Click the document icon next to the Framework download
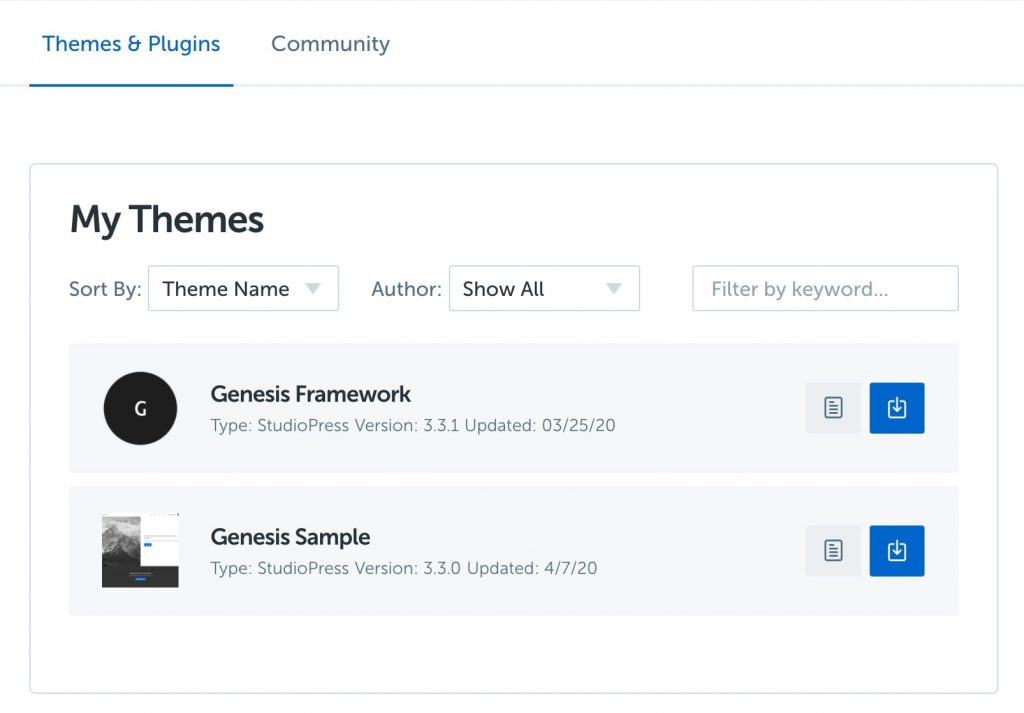1024x713 pixels. [832, 408]
